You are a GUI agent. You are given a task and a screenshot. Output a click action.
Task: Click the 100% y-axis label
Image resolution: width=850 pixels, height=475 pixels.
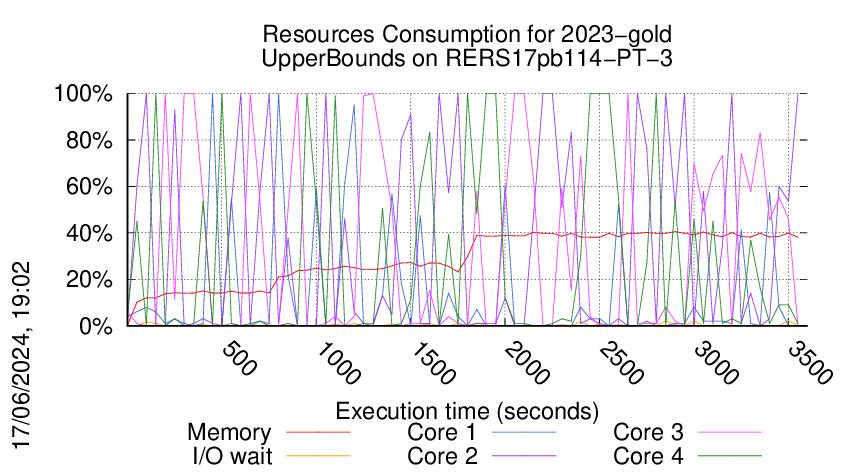83,94
